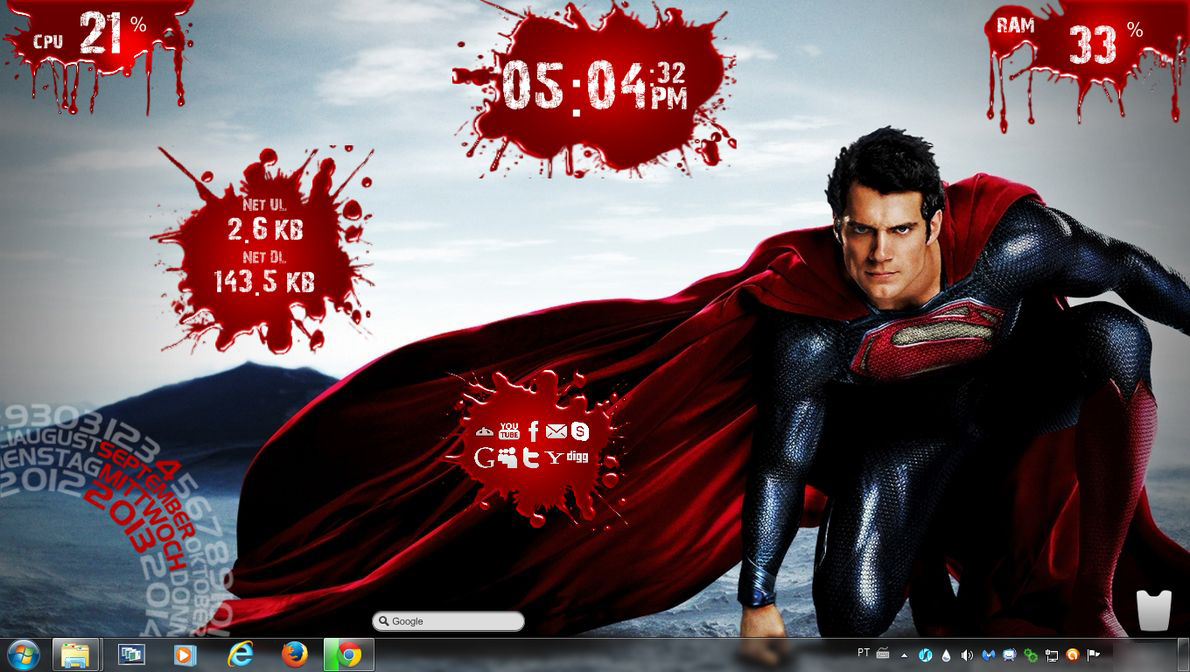The image size is (1190, 672).
Task: Click the red "MITTWOCH" weekday text
Action: point(145,521)
